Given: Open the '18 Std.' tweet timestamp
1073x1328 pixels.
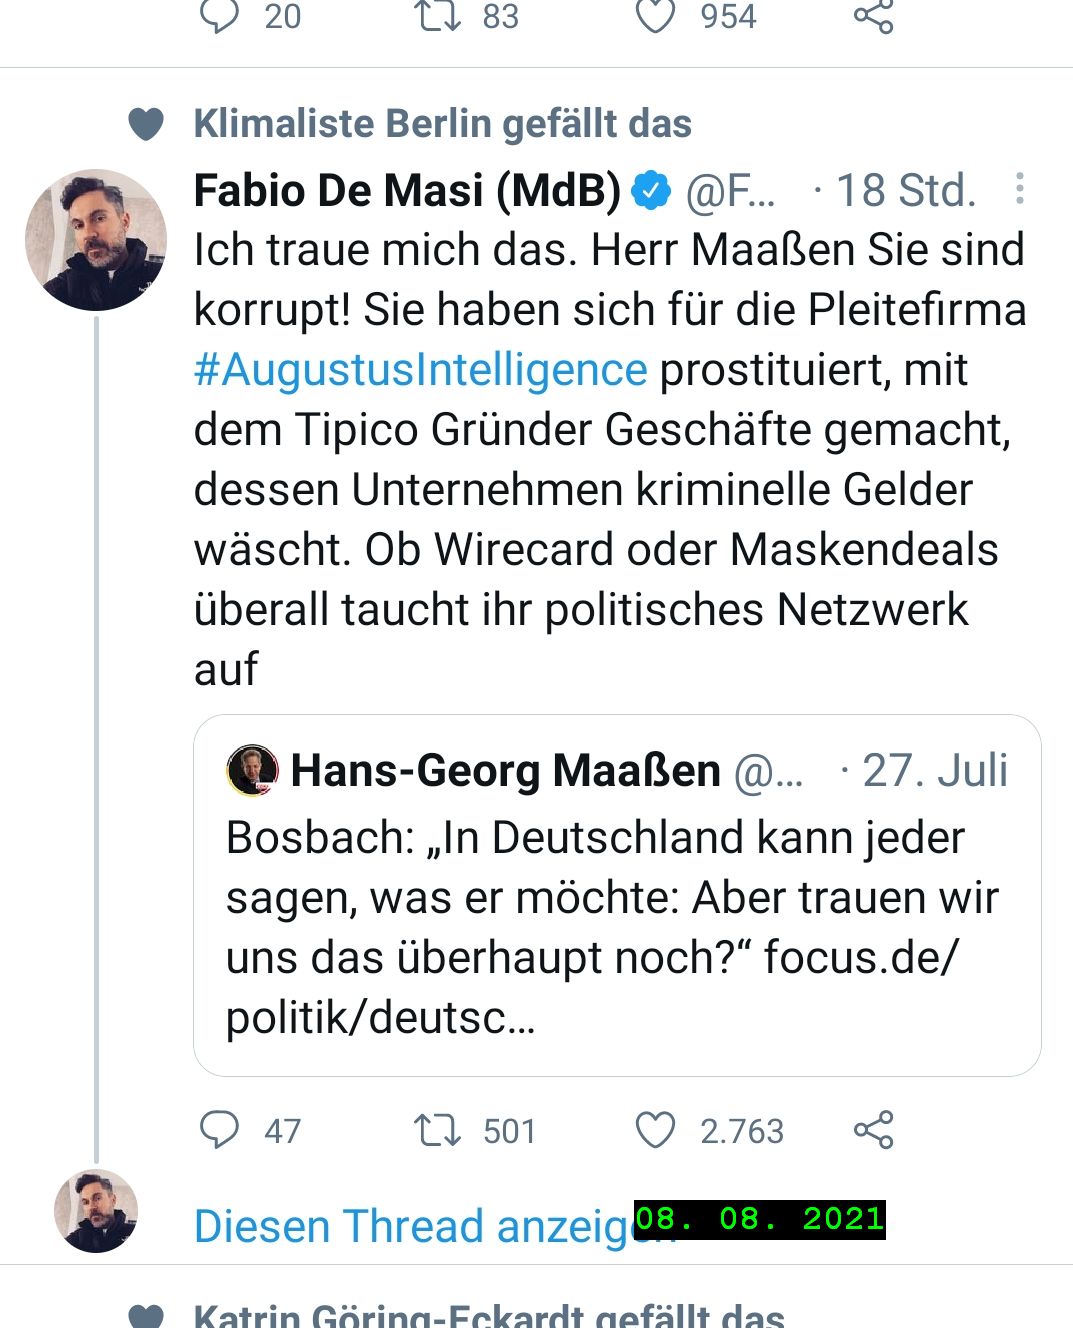Looking at the screenshot, I should [x=905, y=190].
